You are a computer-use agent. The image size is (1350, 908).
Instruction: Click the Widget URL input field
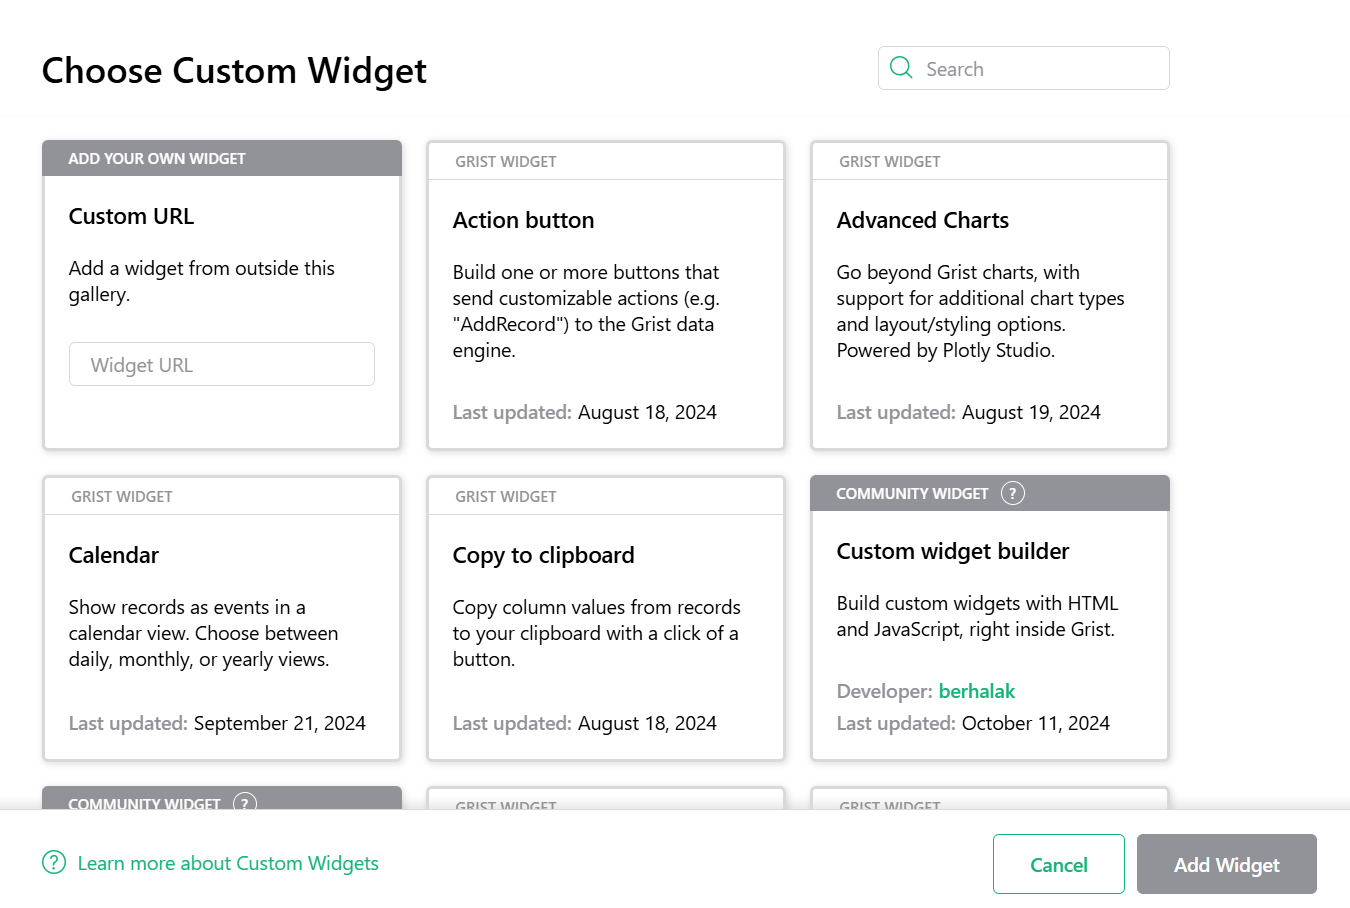click(222, 364)
